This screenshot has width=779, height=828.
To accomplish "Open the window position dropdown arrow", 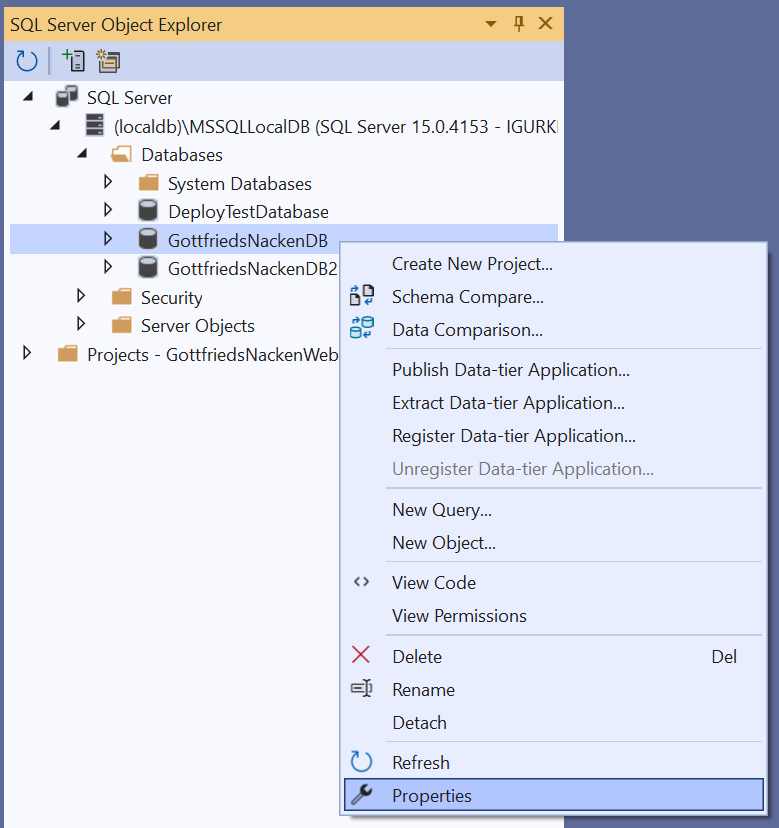I will [x=490, y=24].
